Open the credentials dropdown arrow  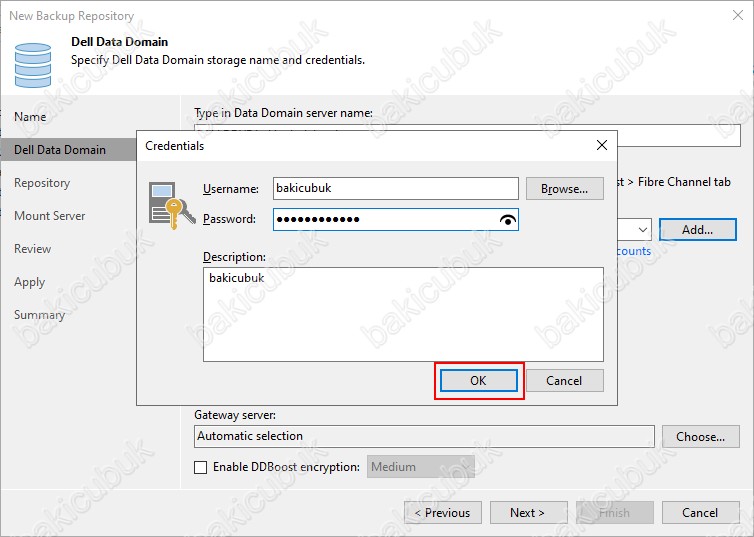642,230
